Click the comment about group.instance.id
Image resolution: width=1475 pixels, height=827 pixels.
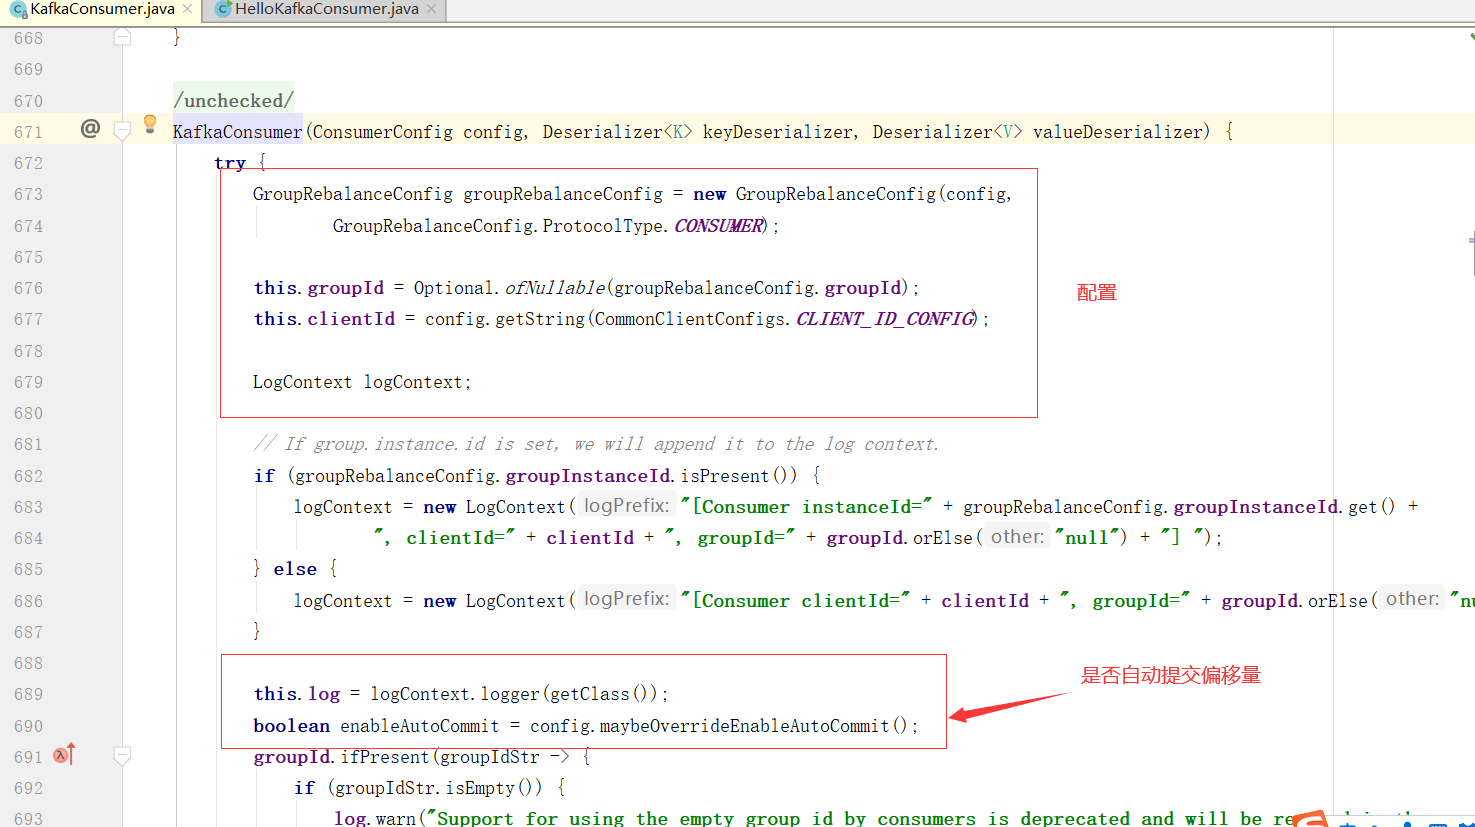click(596, 444)
